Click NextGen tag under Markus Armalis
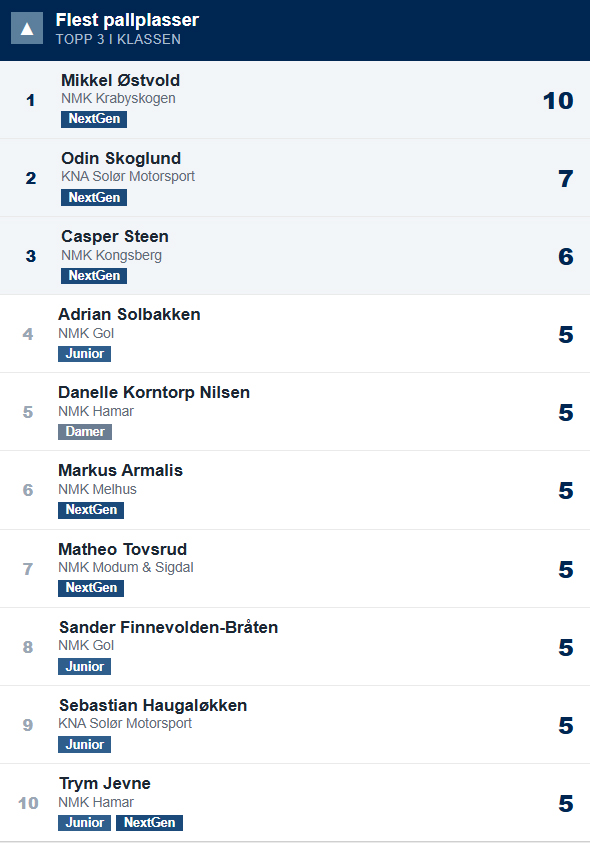Viewport: 590px width, 843px height. [91, 510]
